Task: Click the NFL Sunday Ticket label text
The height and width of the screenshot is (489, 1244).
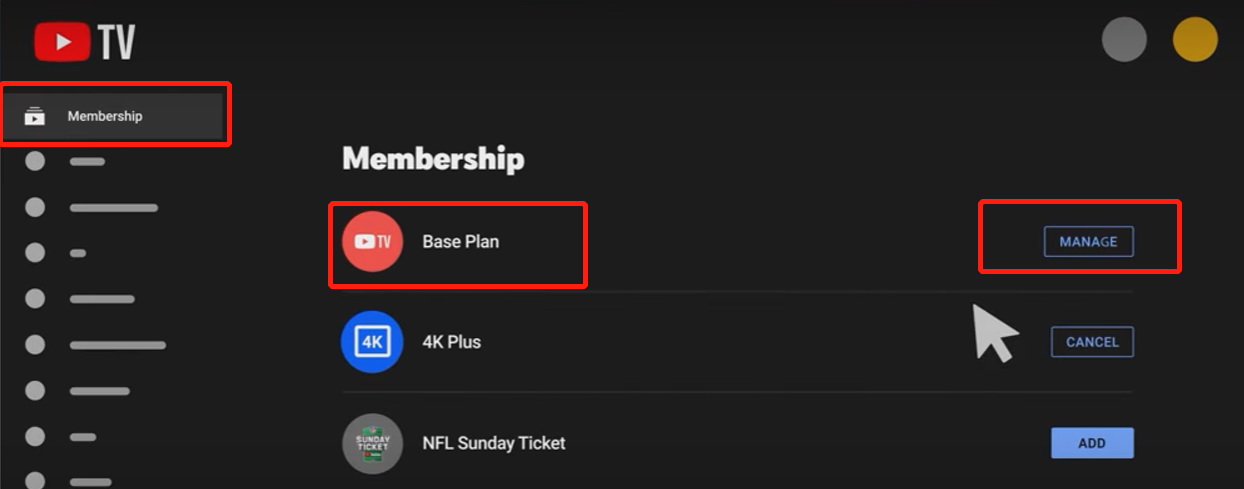Action: (x=494, y=443)
